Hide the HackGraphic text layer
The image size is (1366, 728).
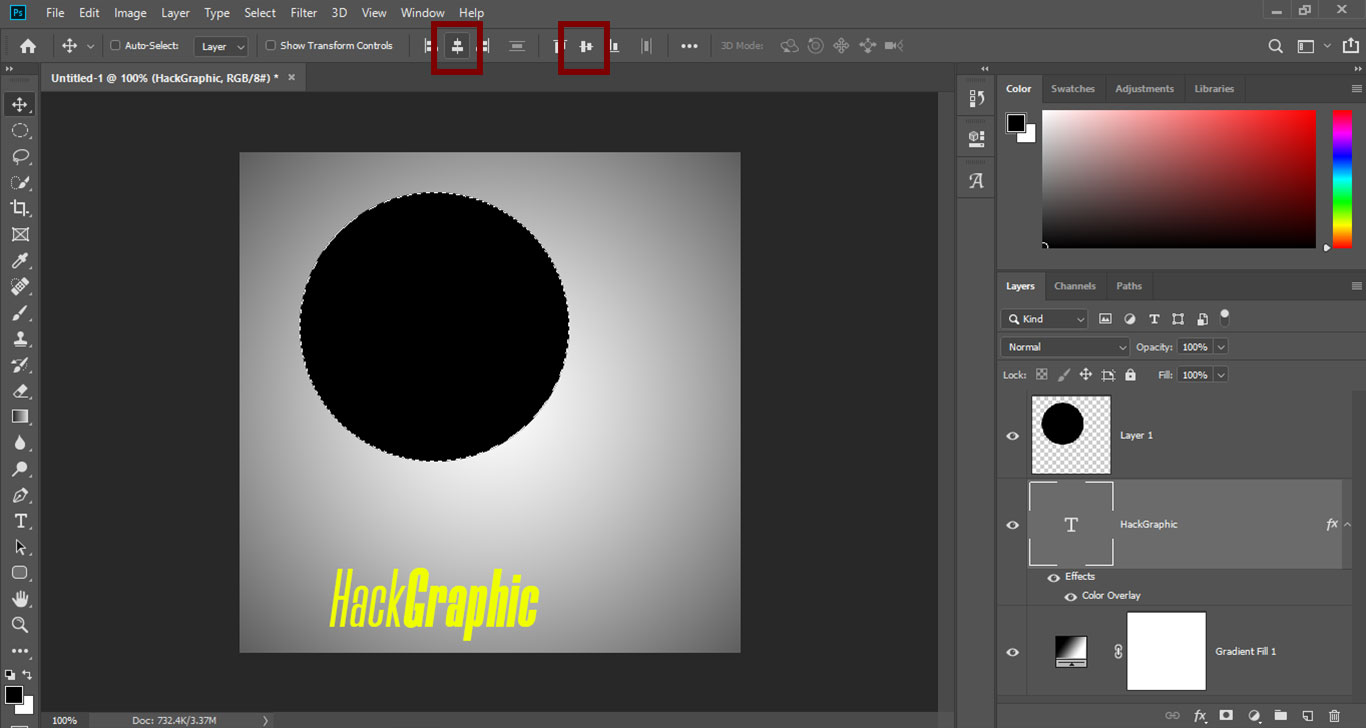coord(1012,525)
